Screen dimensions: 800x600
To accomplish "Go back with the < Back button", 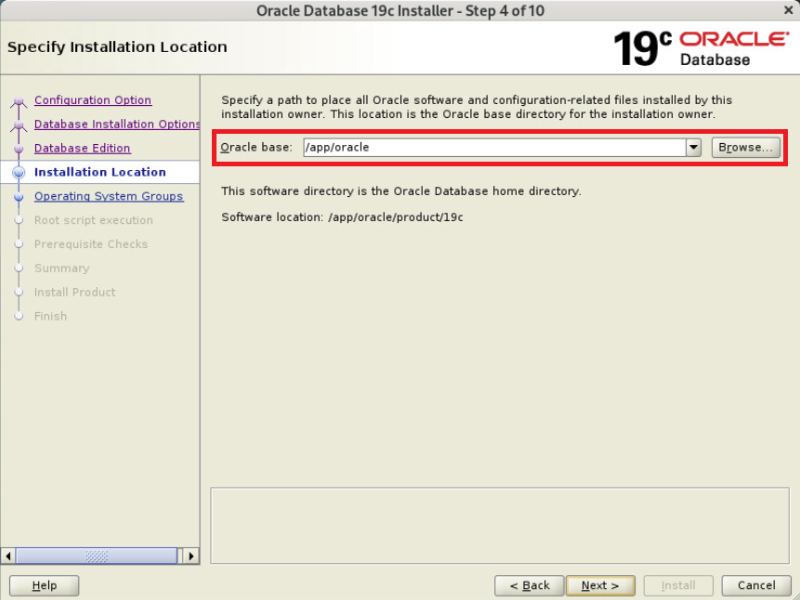I will tap(529, 585).
